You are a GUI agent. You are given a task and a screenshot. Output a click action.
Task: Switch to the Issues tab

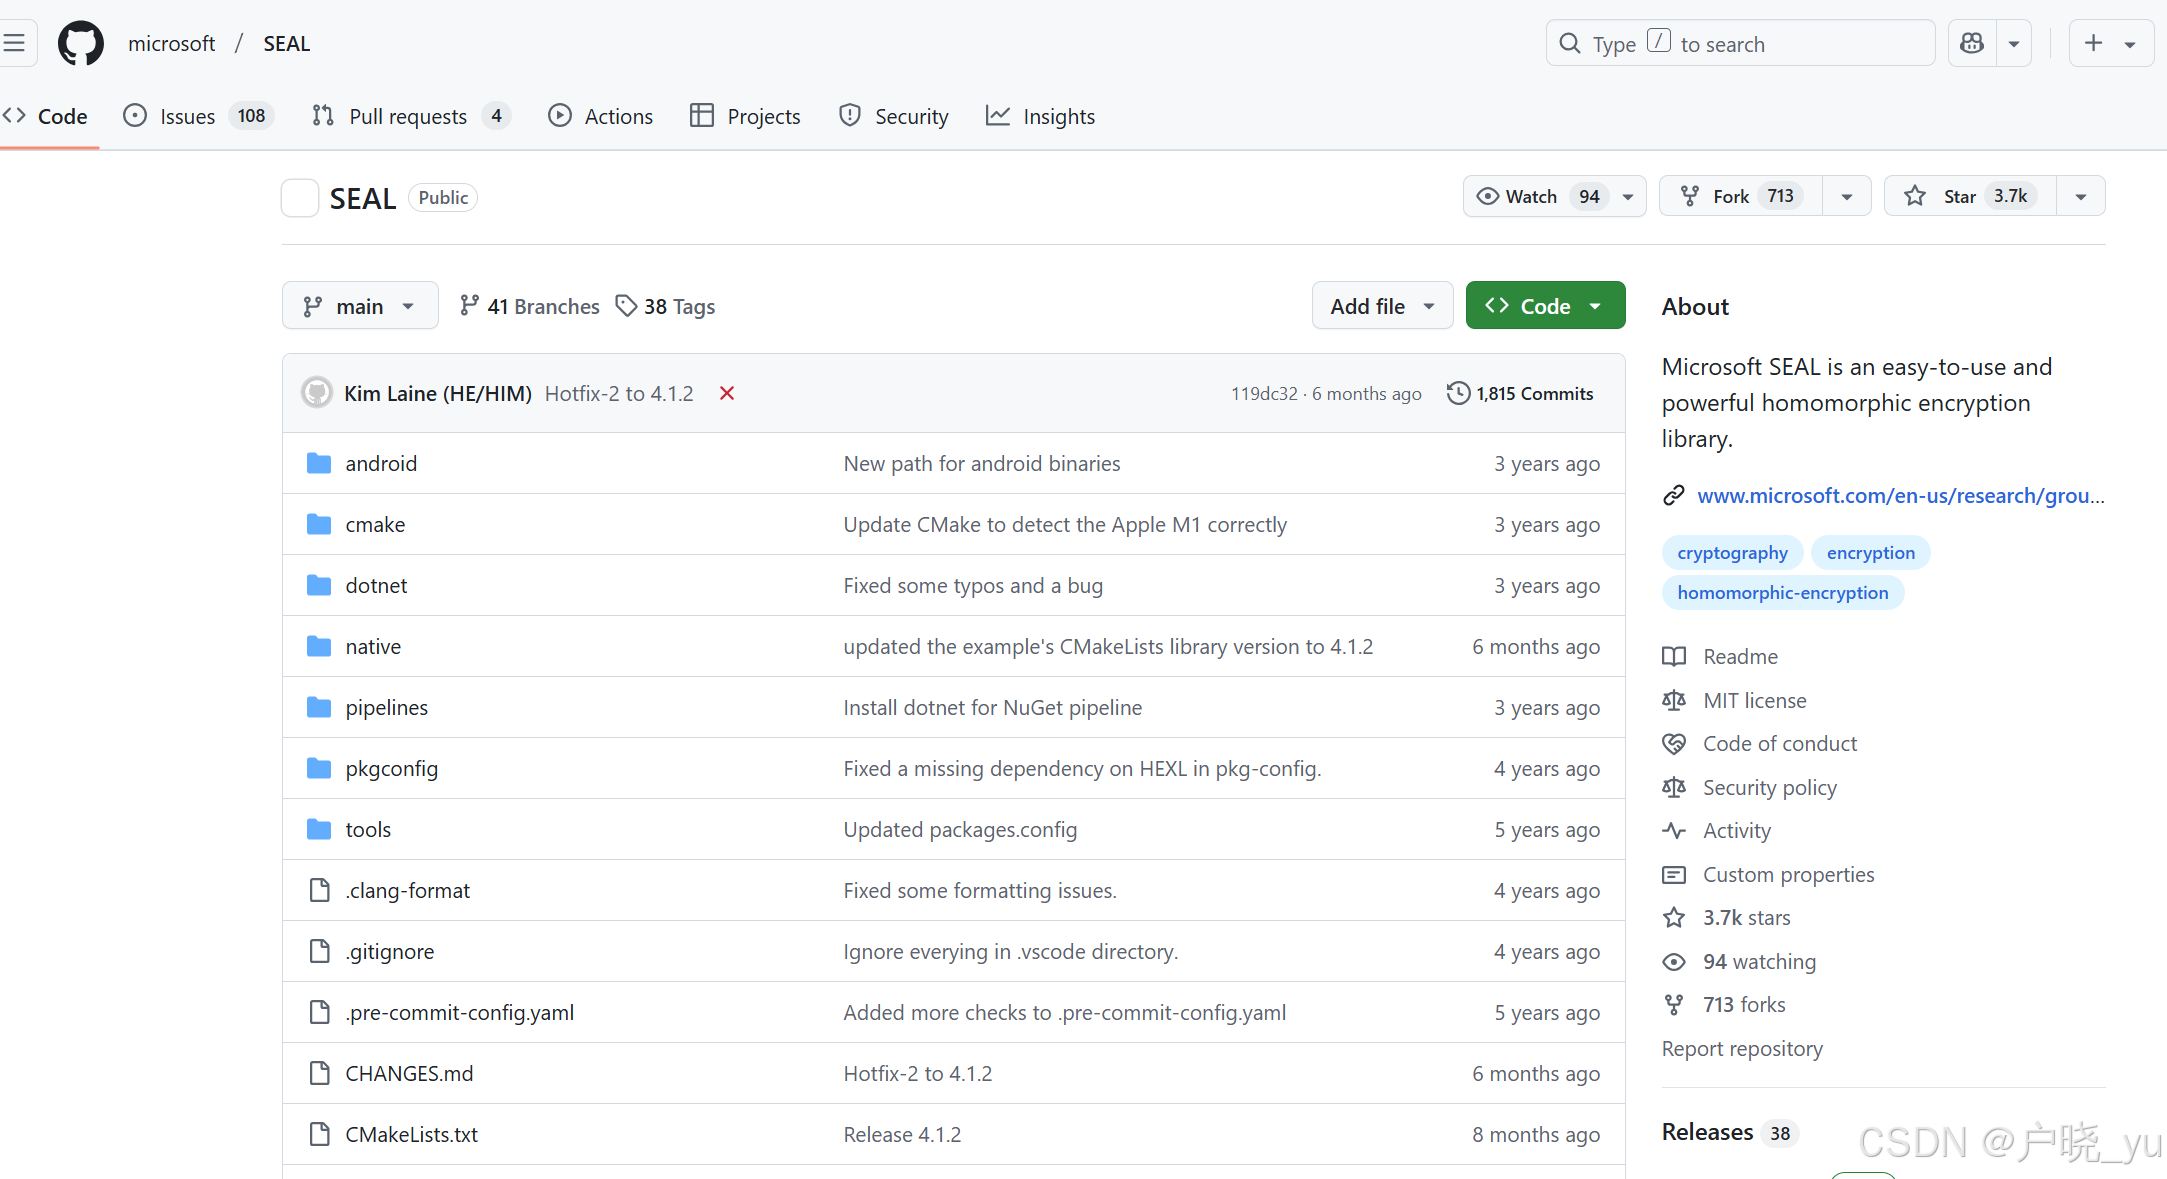pos(187,116)
